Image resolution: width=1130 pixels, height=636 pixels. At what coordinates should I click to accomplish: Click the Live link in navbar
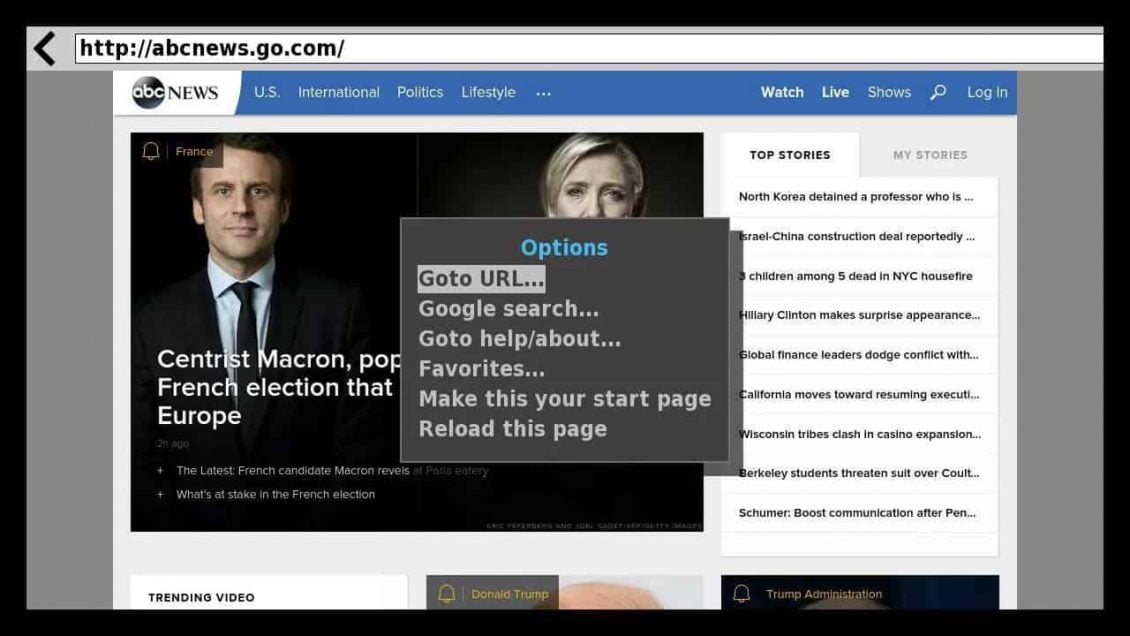(835, 92)
